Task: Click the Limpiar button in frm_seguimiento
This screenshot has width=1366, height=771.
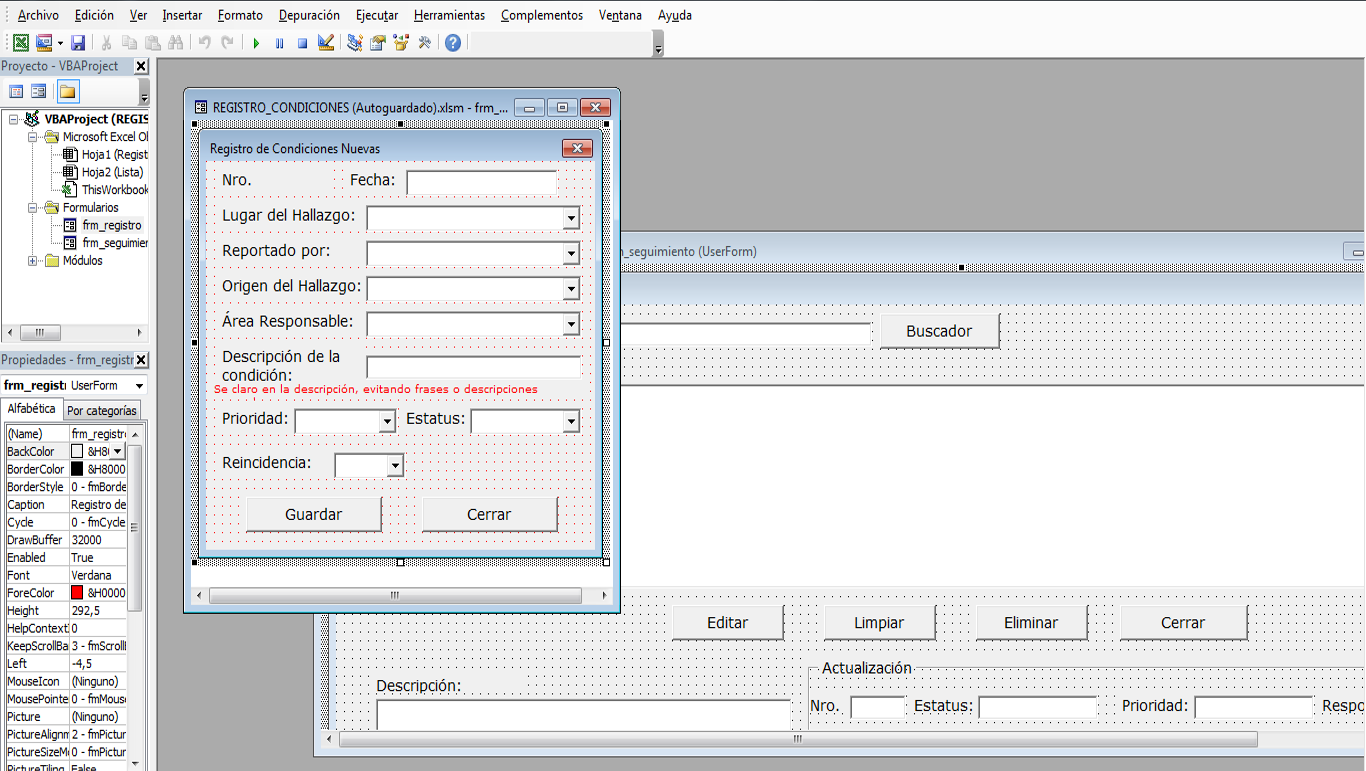Action: pyautogui.click(x=879, y=622)
